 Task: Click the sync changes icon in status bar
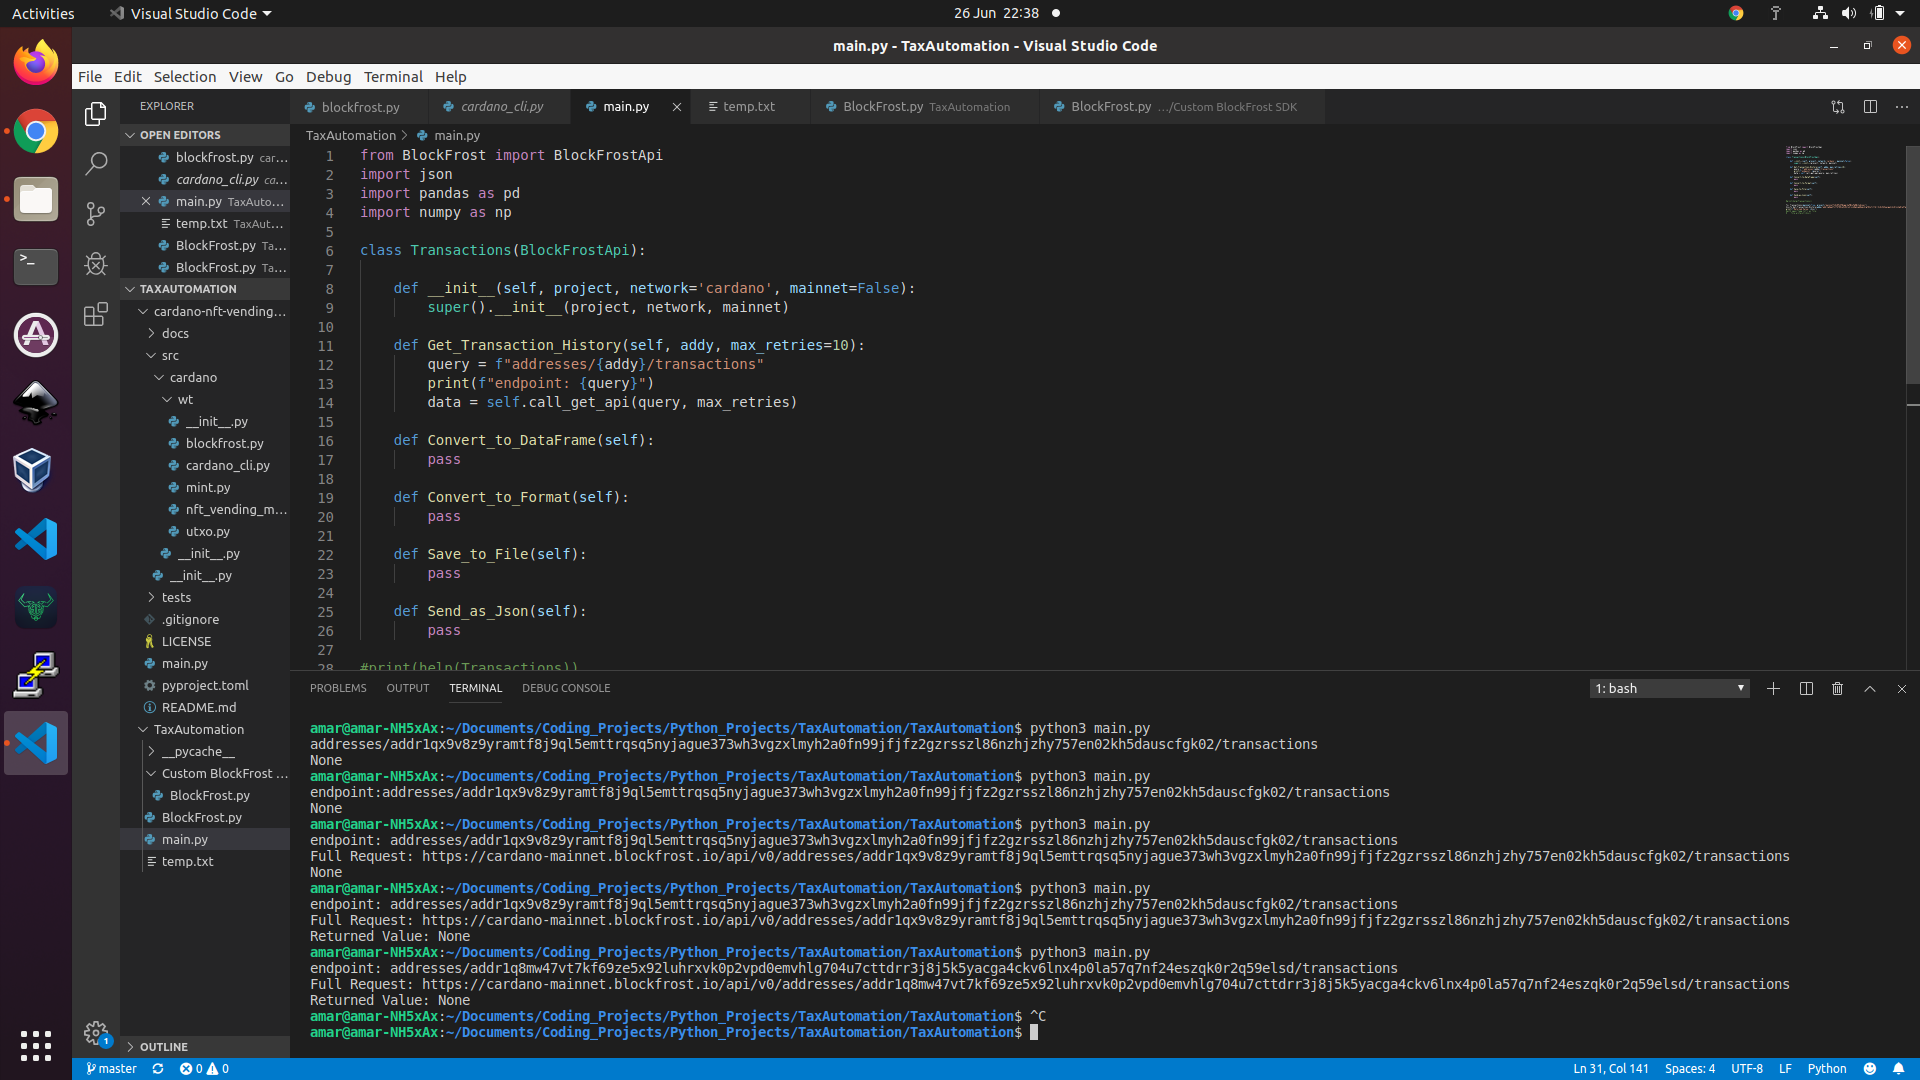click(x=158, y=1069)
